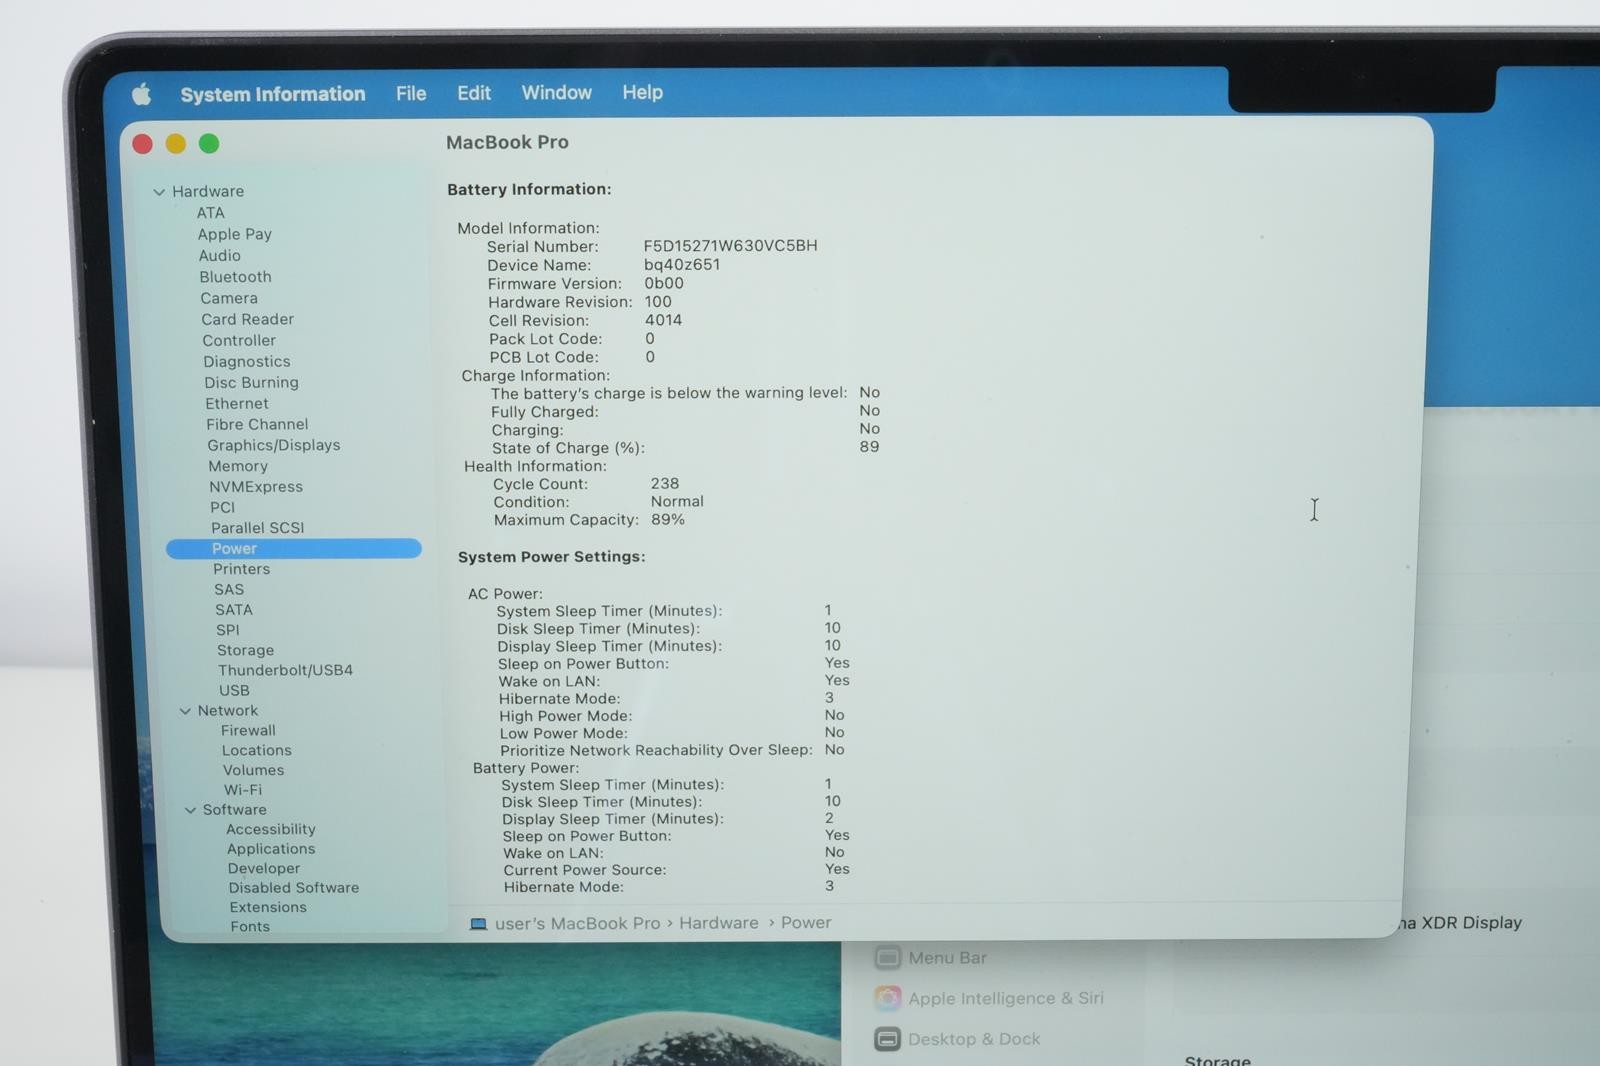The image size is (1600, 1066).
Task: Collapse the Network section chevron
Action: pos(185,711)
